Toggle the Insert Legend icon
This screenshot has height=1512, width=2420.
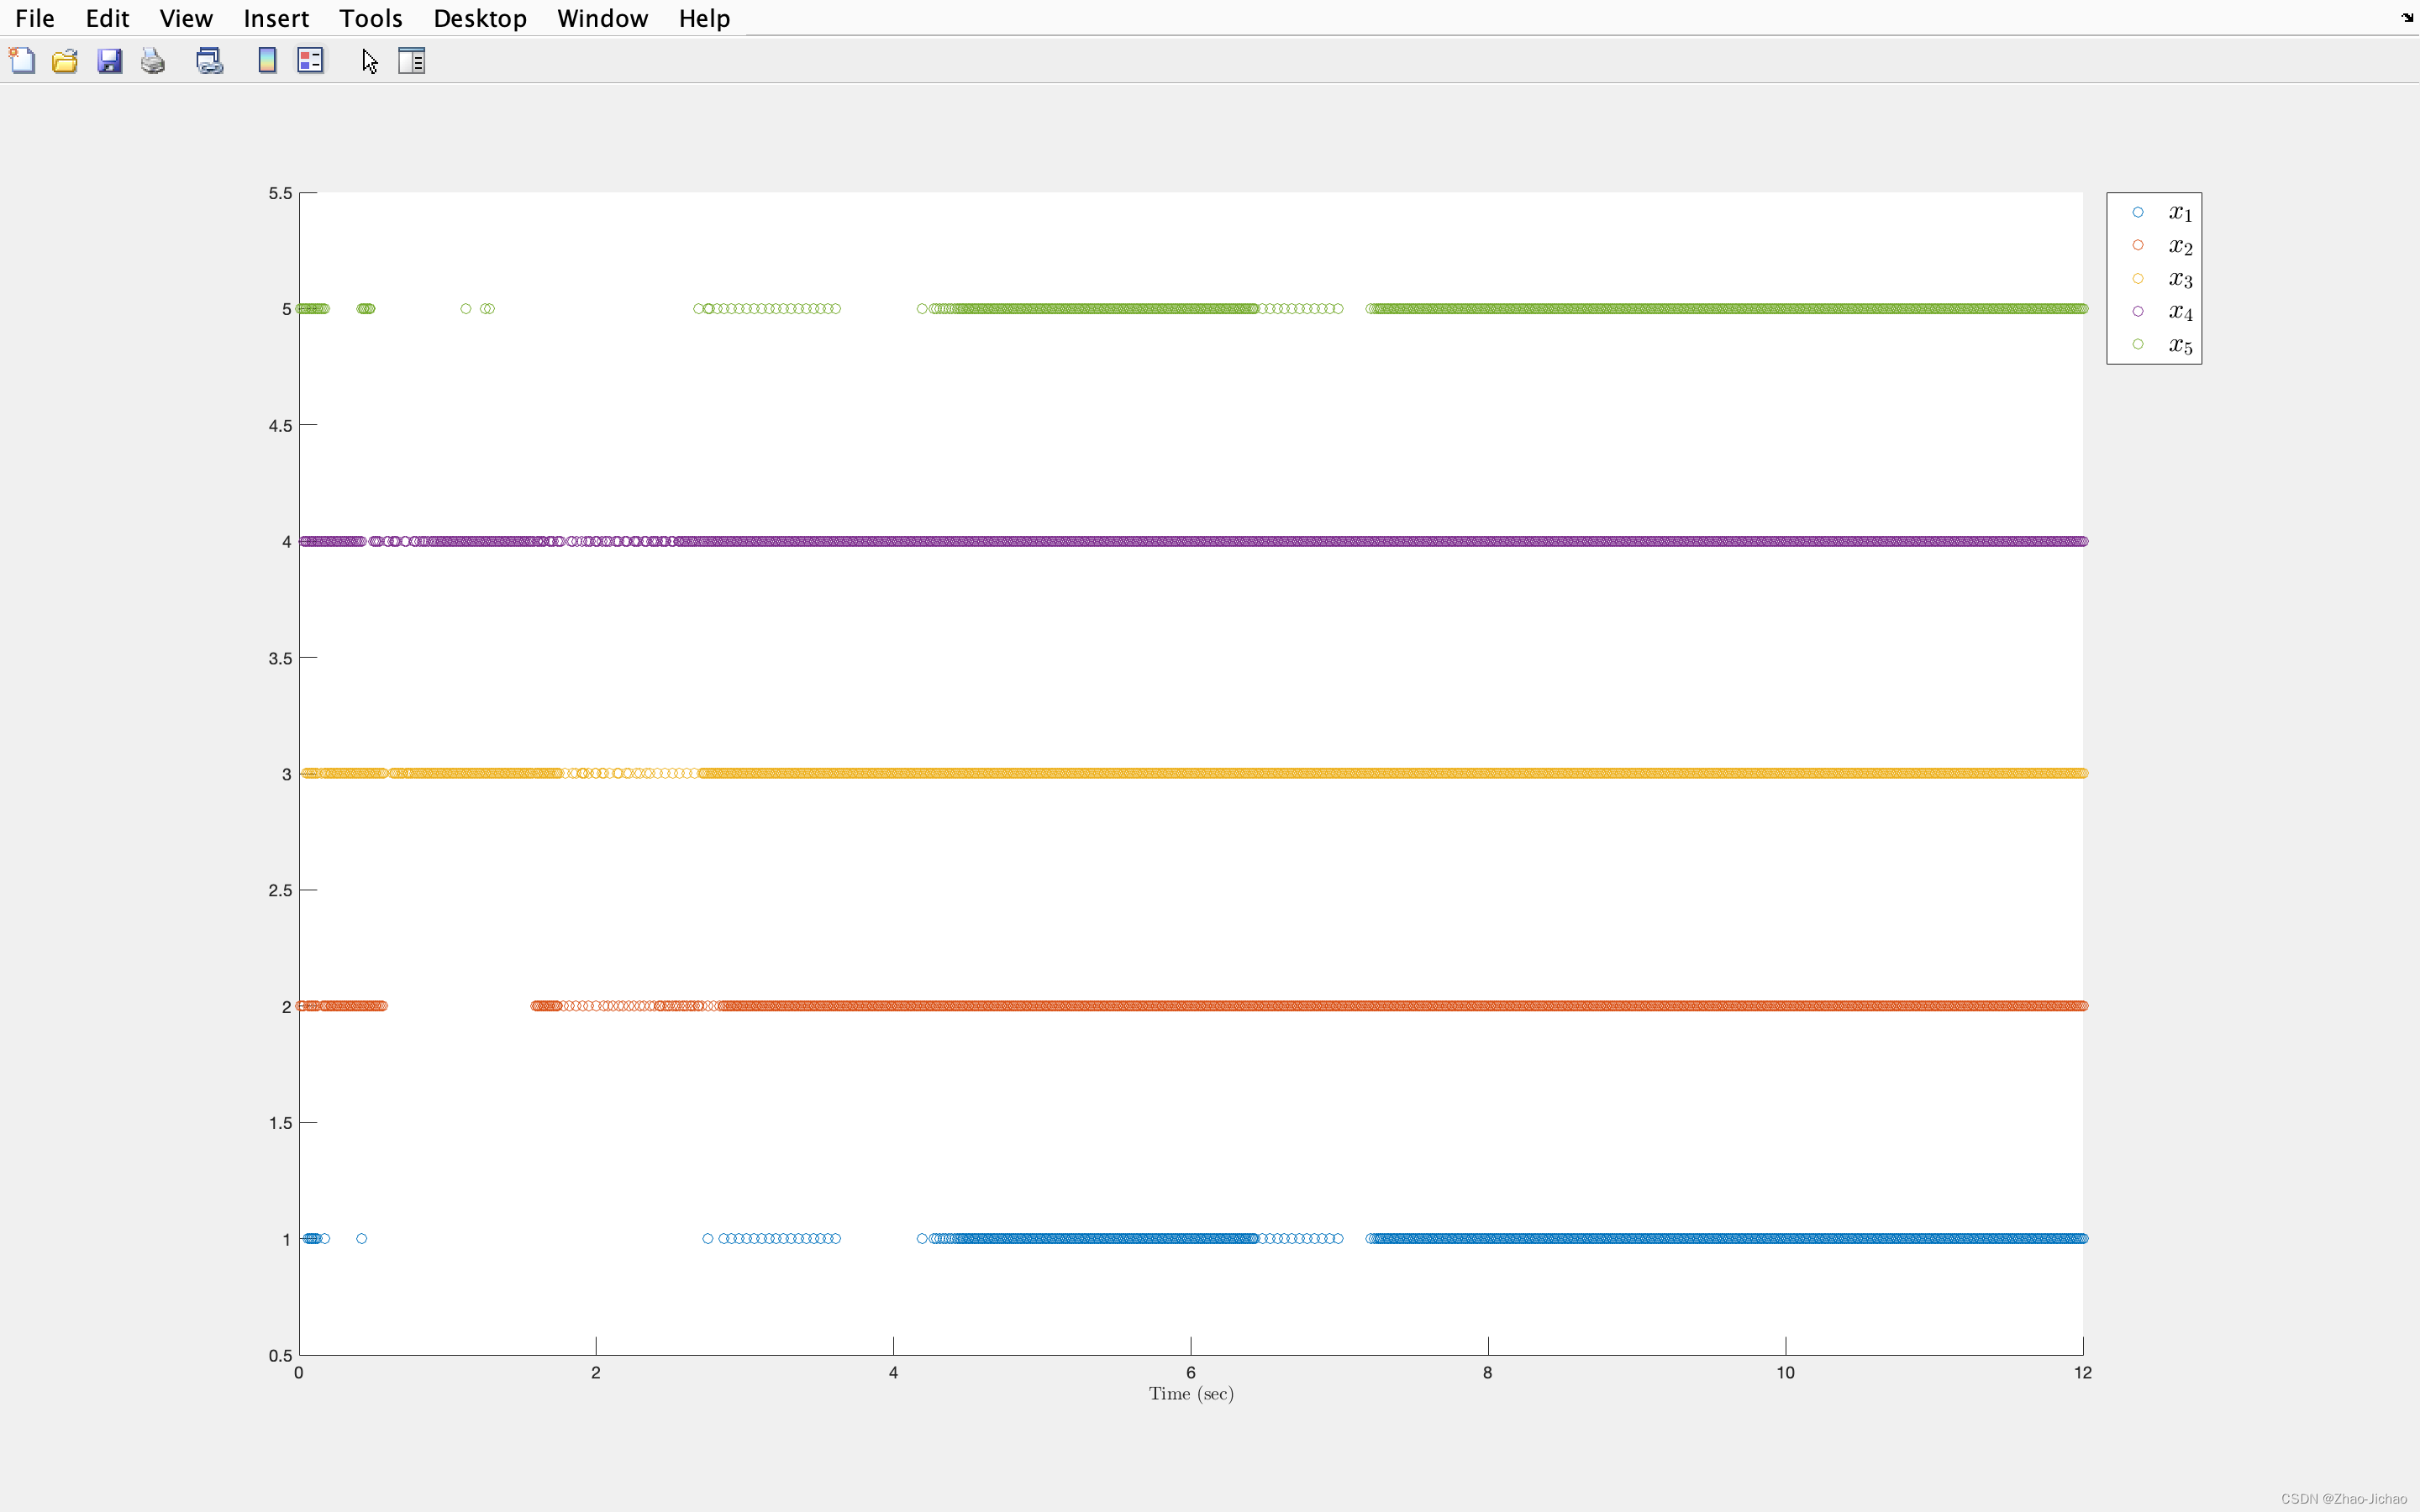click(x=310, y=61)
